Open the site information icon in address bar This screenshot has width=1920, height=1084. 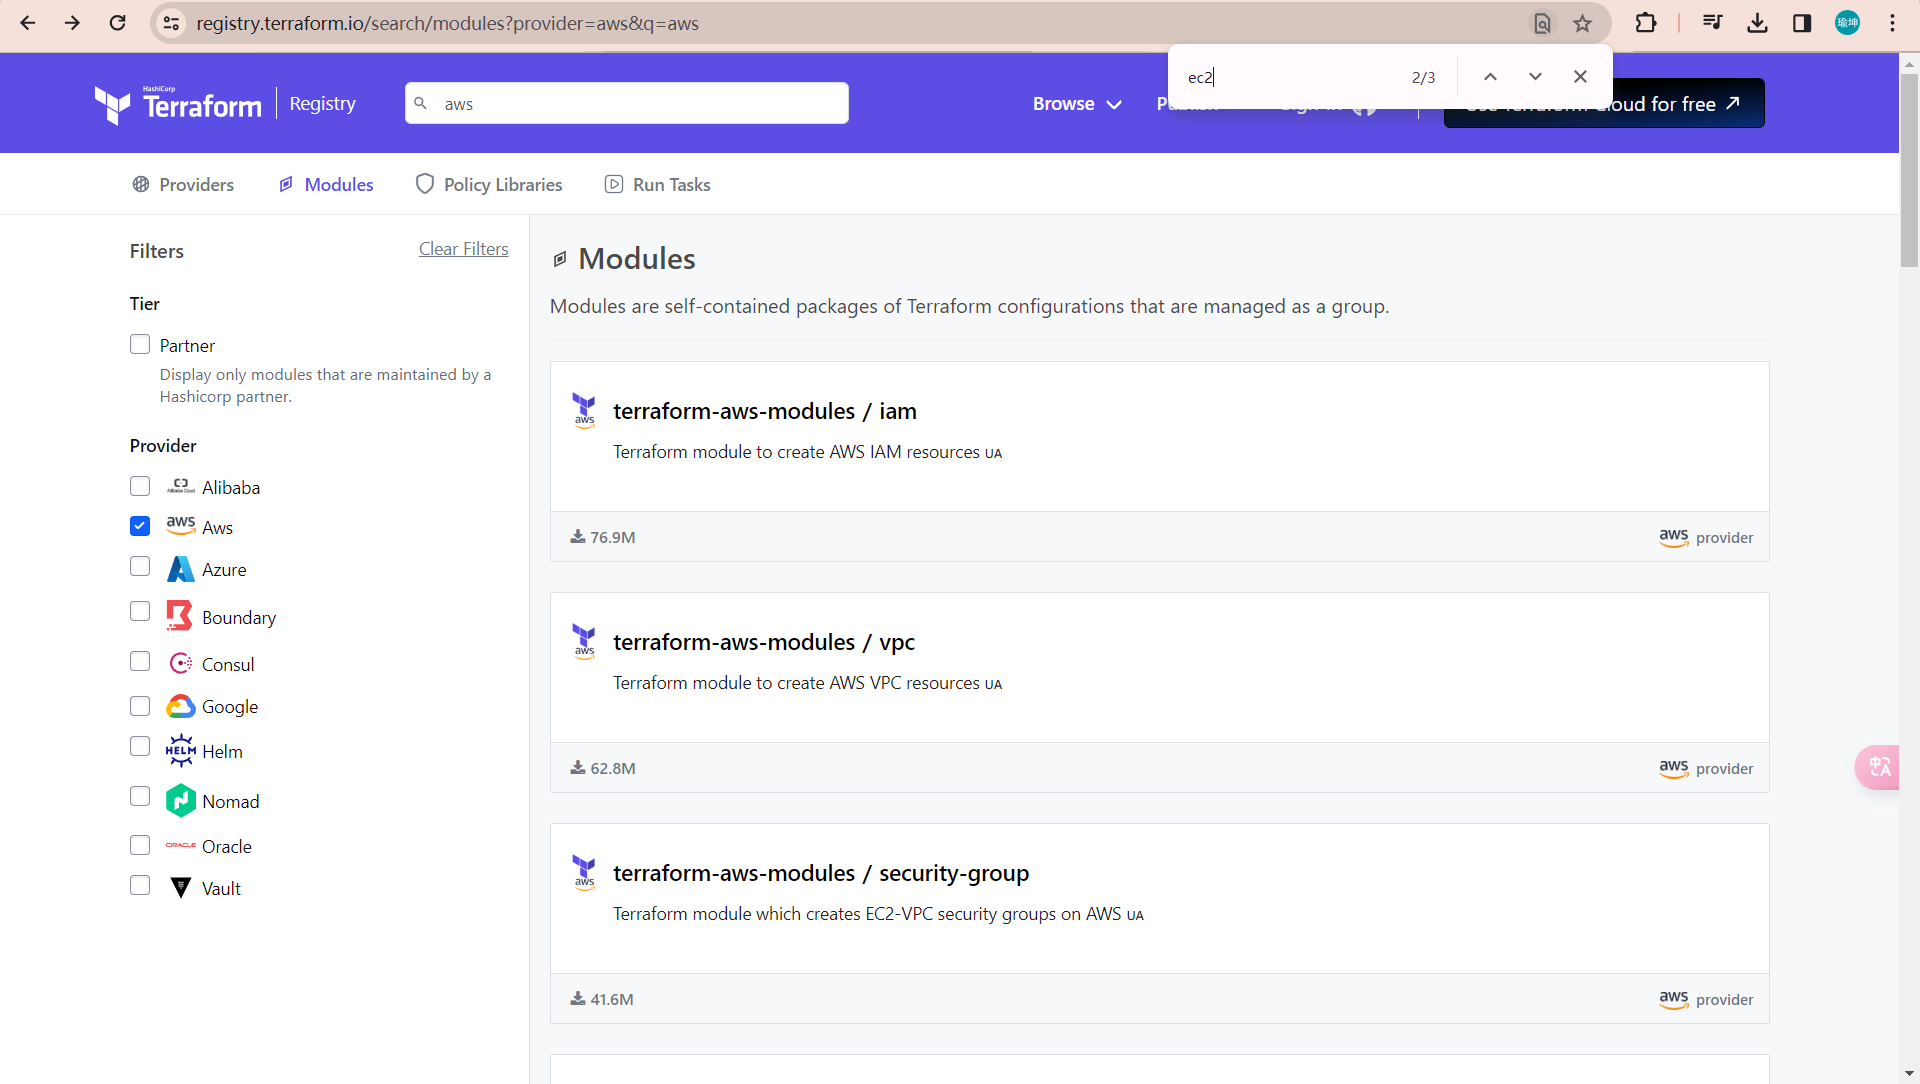[x=171, y=23]
